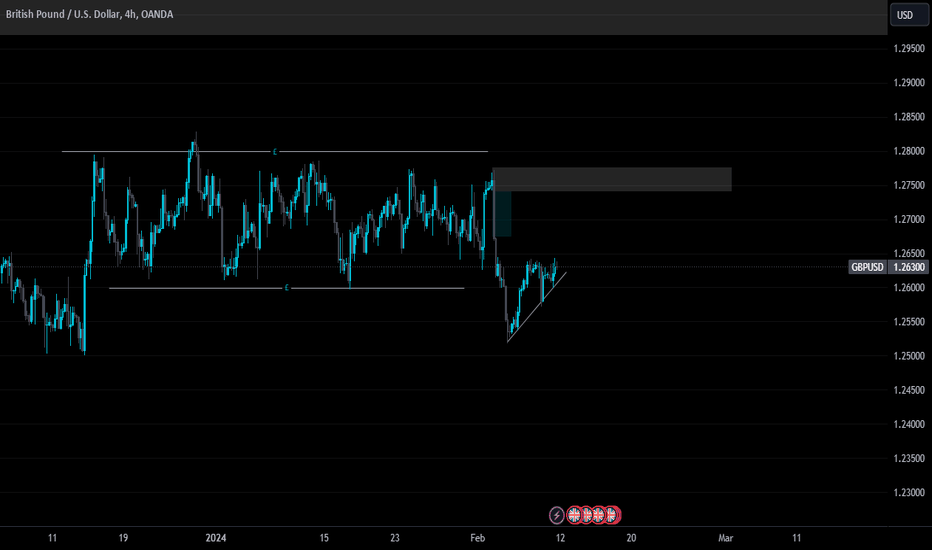Open the USD currency selector button

tap(909, 15)
